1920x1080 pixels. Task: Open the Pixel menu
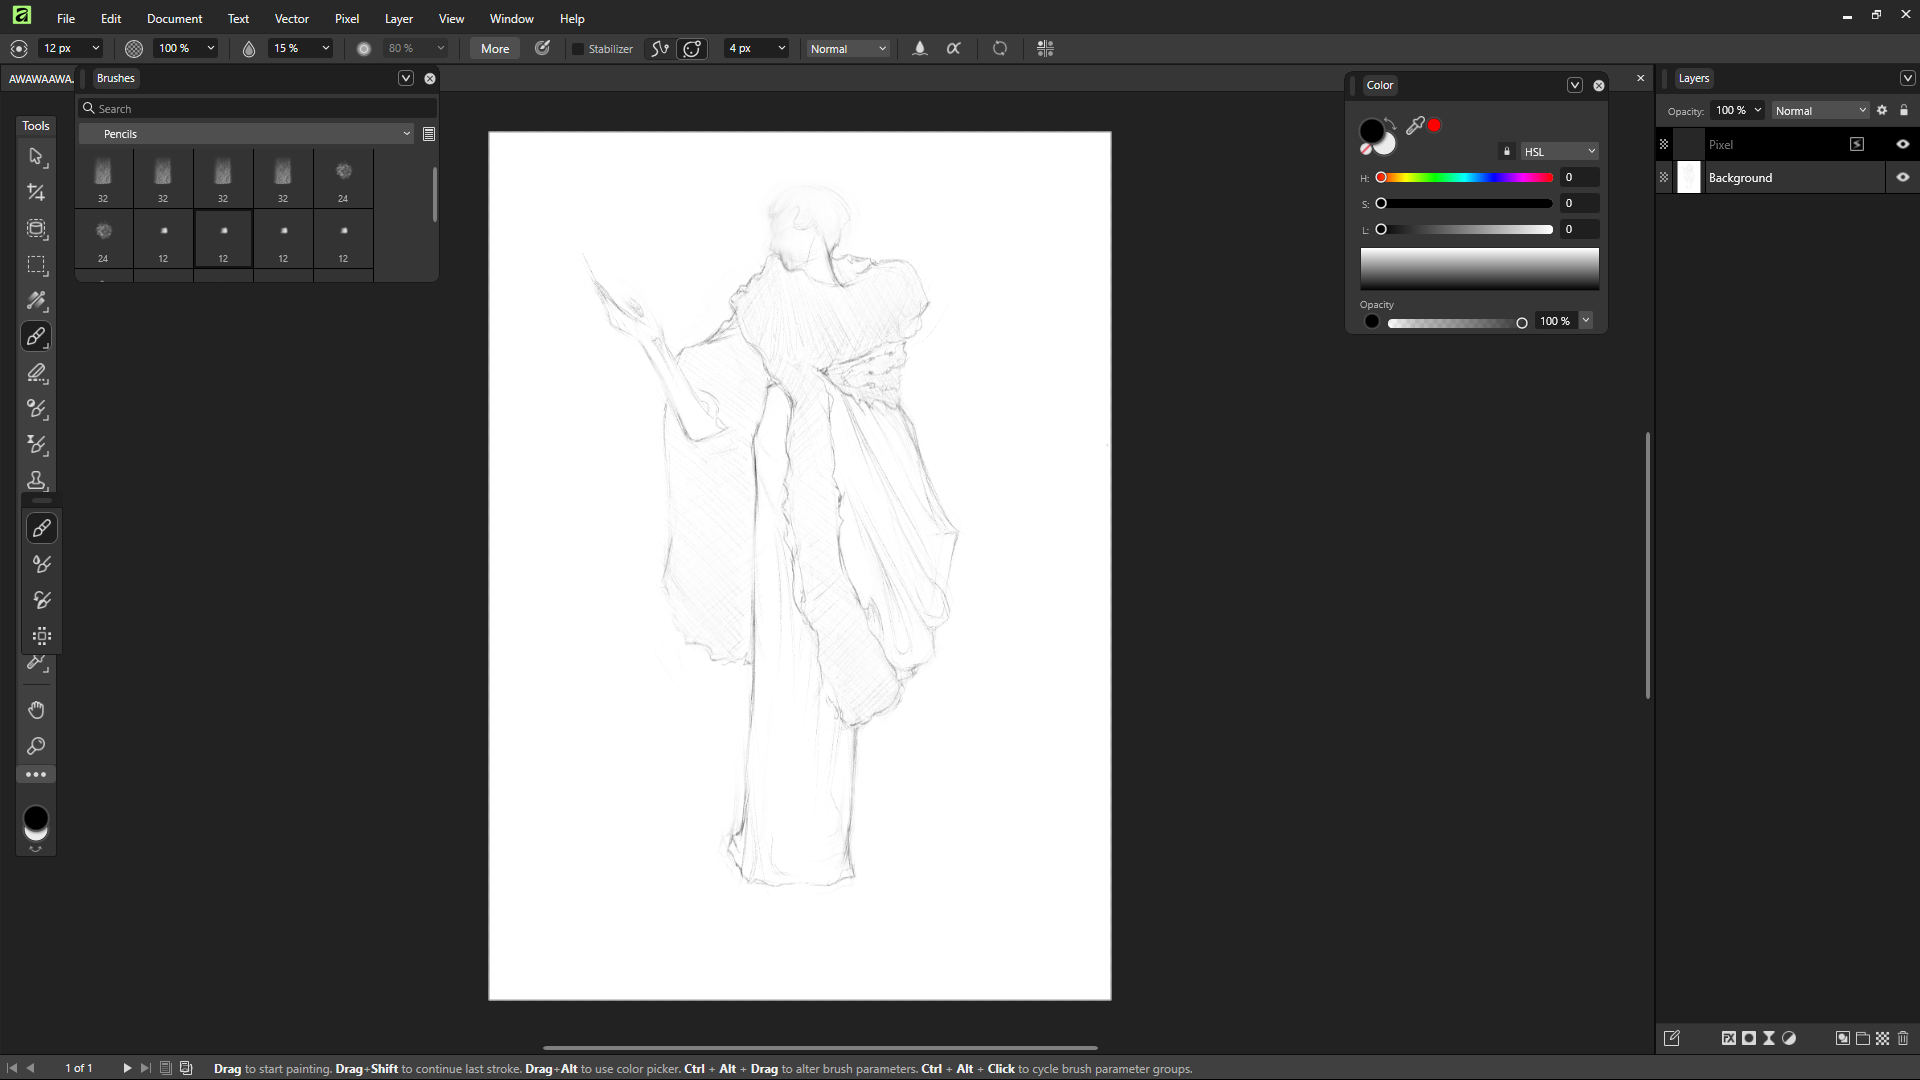[x=346, y=18]
